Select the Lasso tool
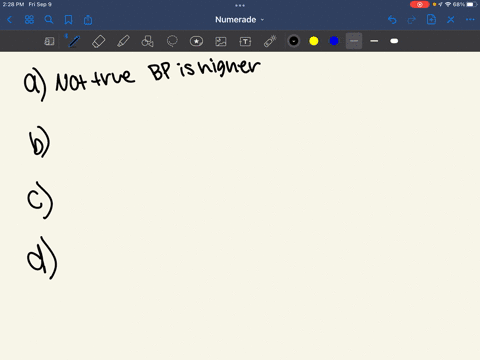Image resolution: width=480 pixels, height=360 pixels. coord(172,41)
